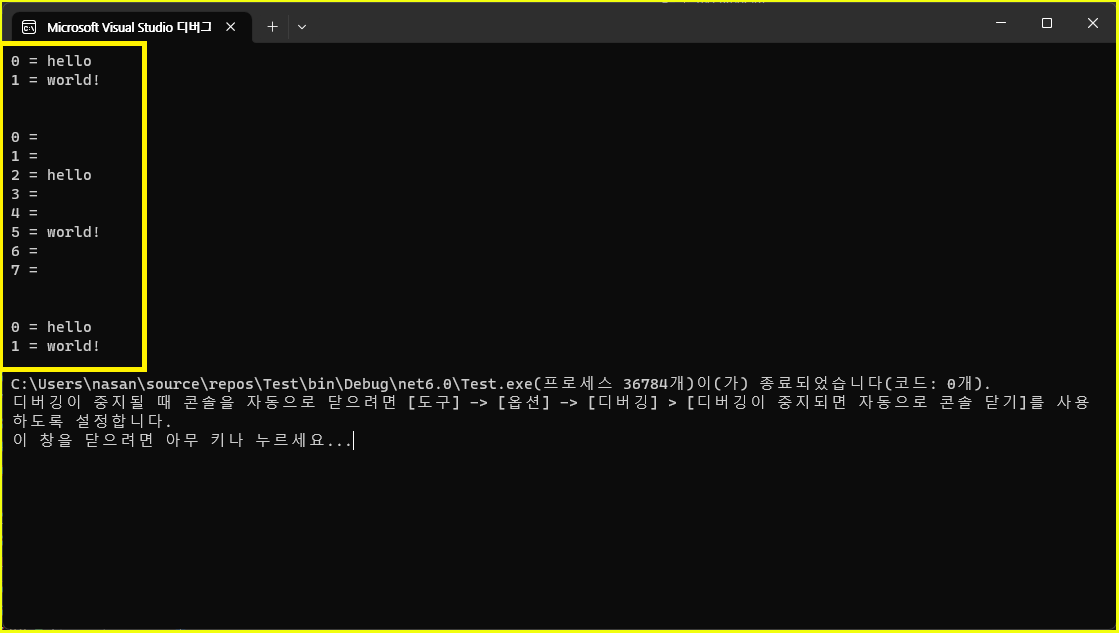Click the '6 =' empty entry line
The width and height of the screenshot is (1119, 633).
(x=24, y=251)
